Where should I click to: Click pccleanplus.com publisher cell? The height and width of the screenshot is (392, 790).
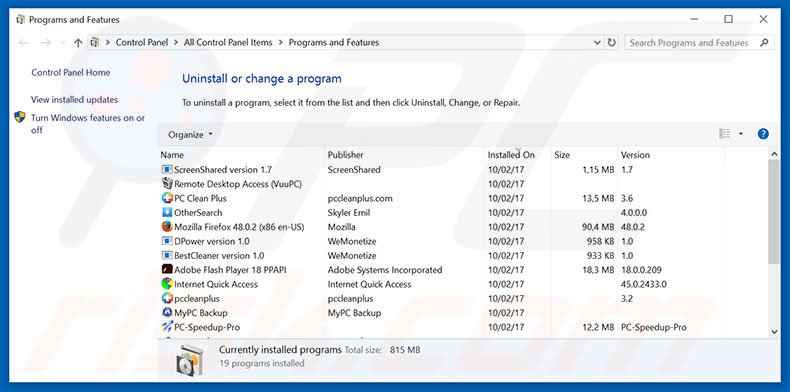point(360,198)
